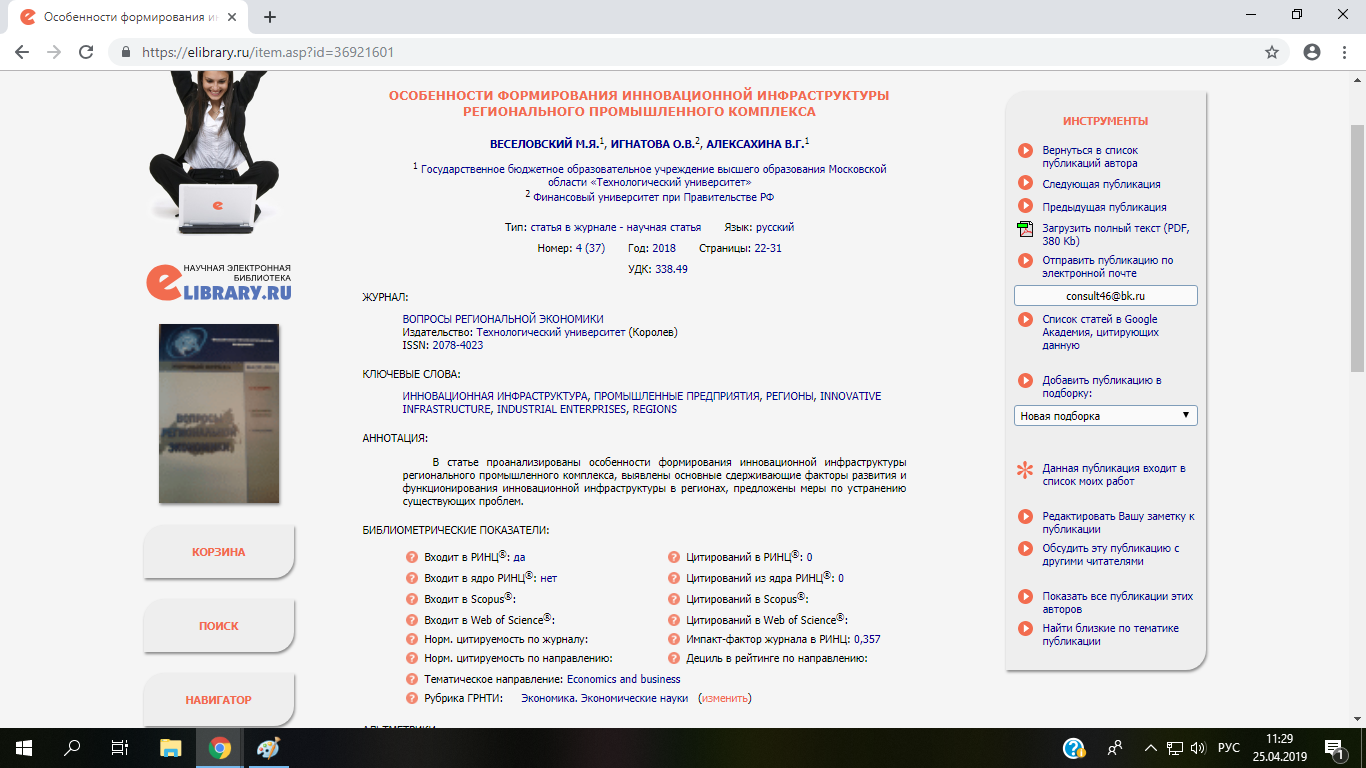This screenshot has width=1366, height=768.
Task: Open 'Предыдущая публикация' link
Action: (1104, 207)
